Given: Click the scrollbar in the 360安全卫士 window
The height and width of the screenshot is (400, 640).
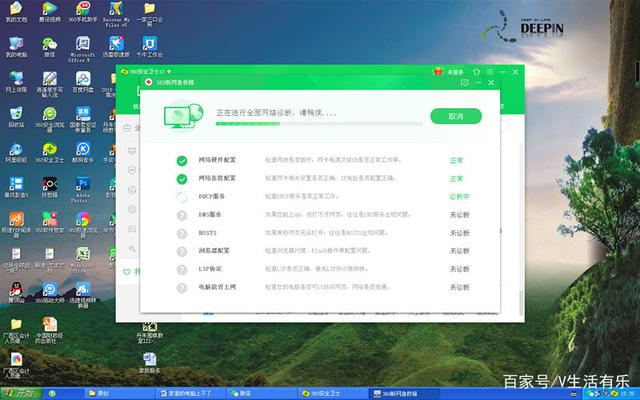Looking at the screenshot, I should 521,303.
